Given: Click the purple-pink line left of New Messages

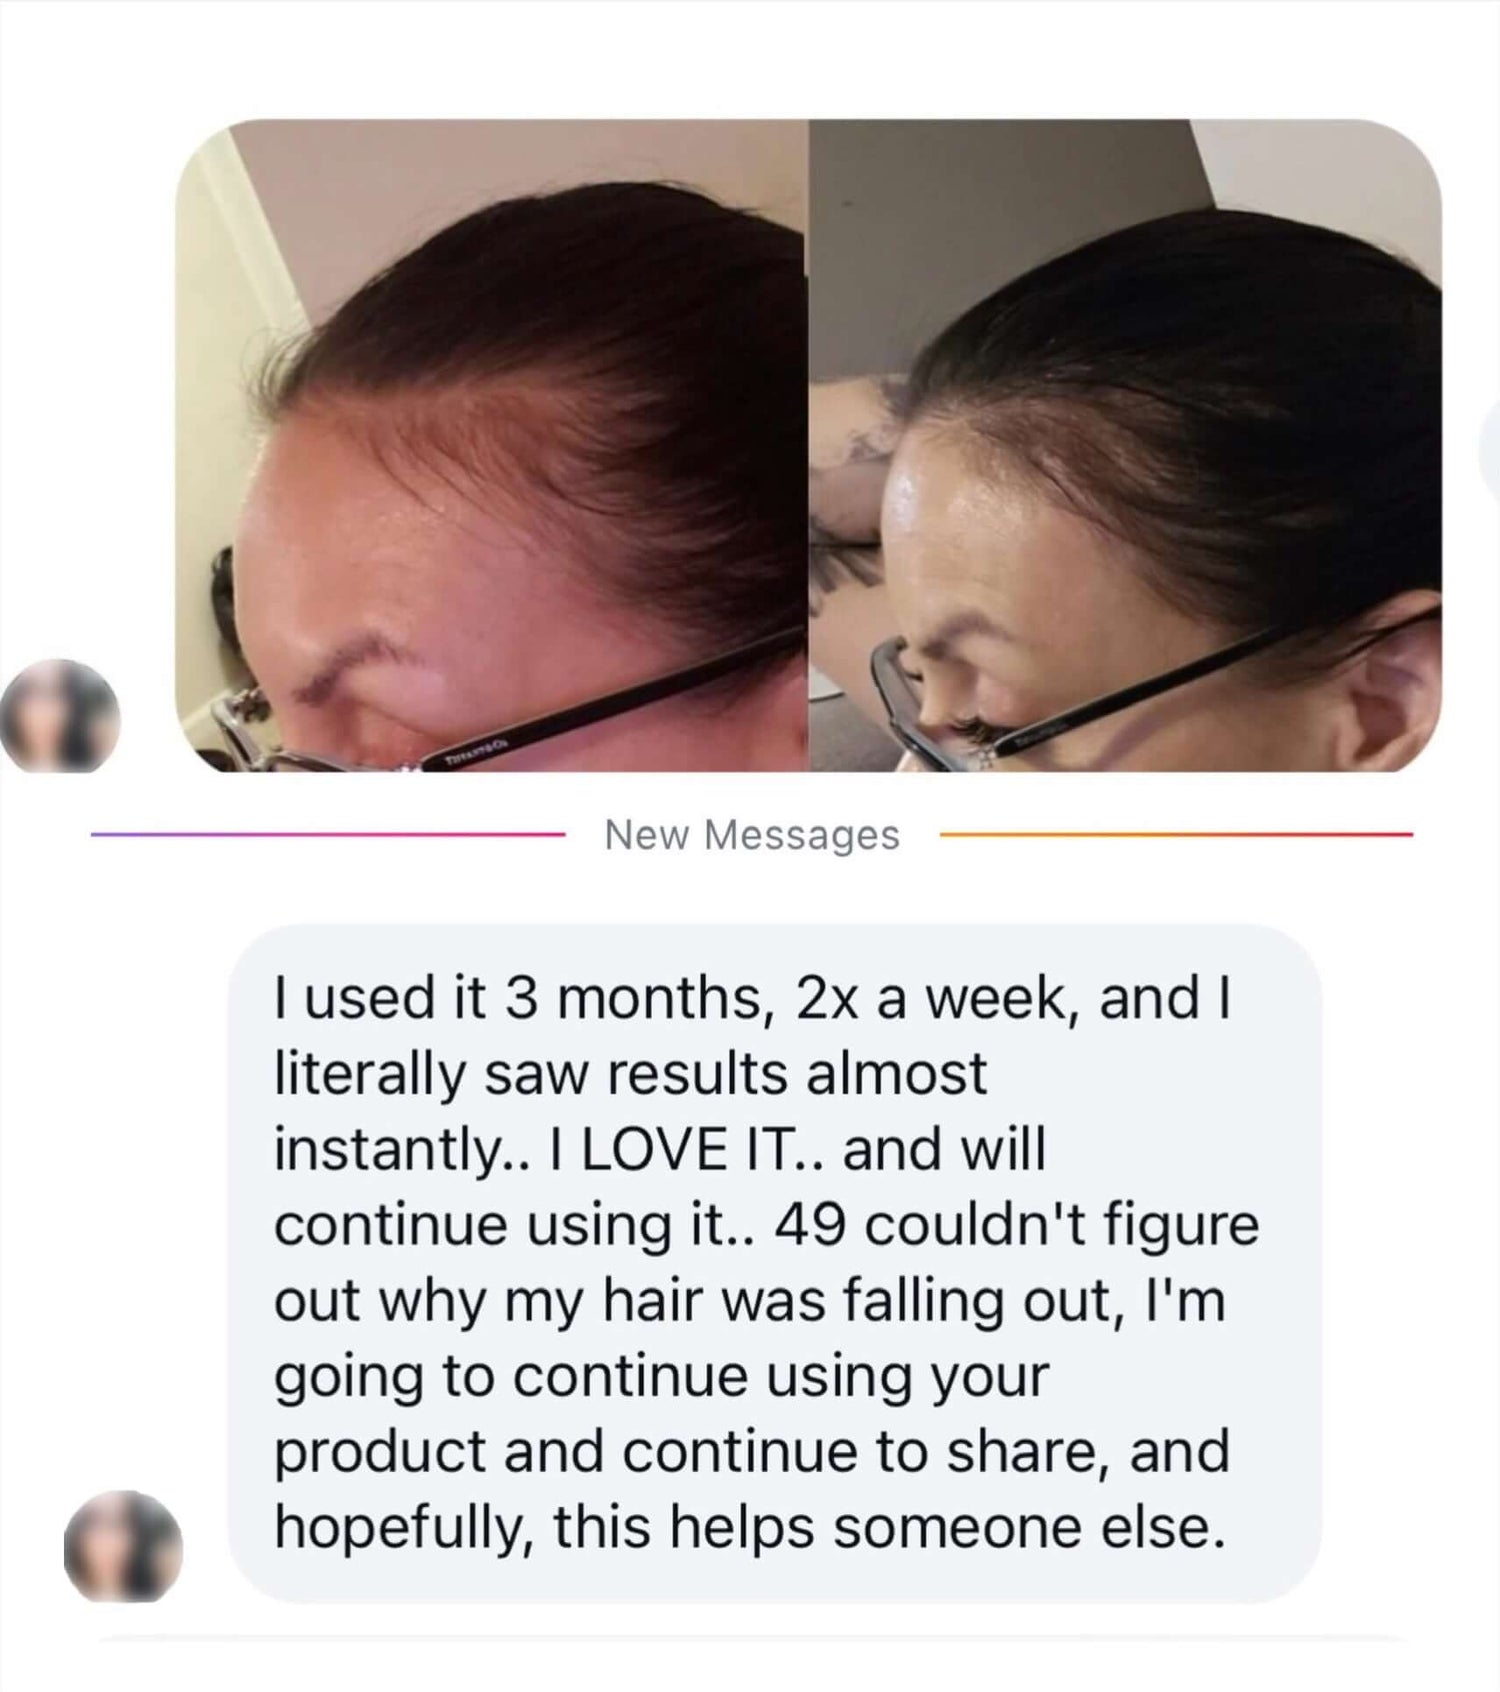Looking at the screenshot, I should pos(328,833).
